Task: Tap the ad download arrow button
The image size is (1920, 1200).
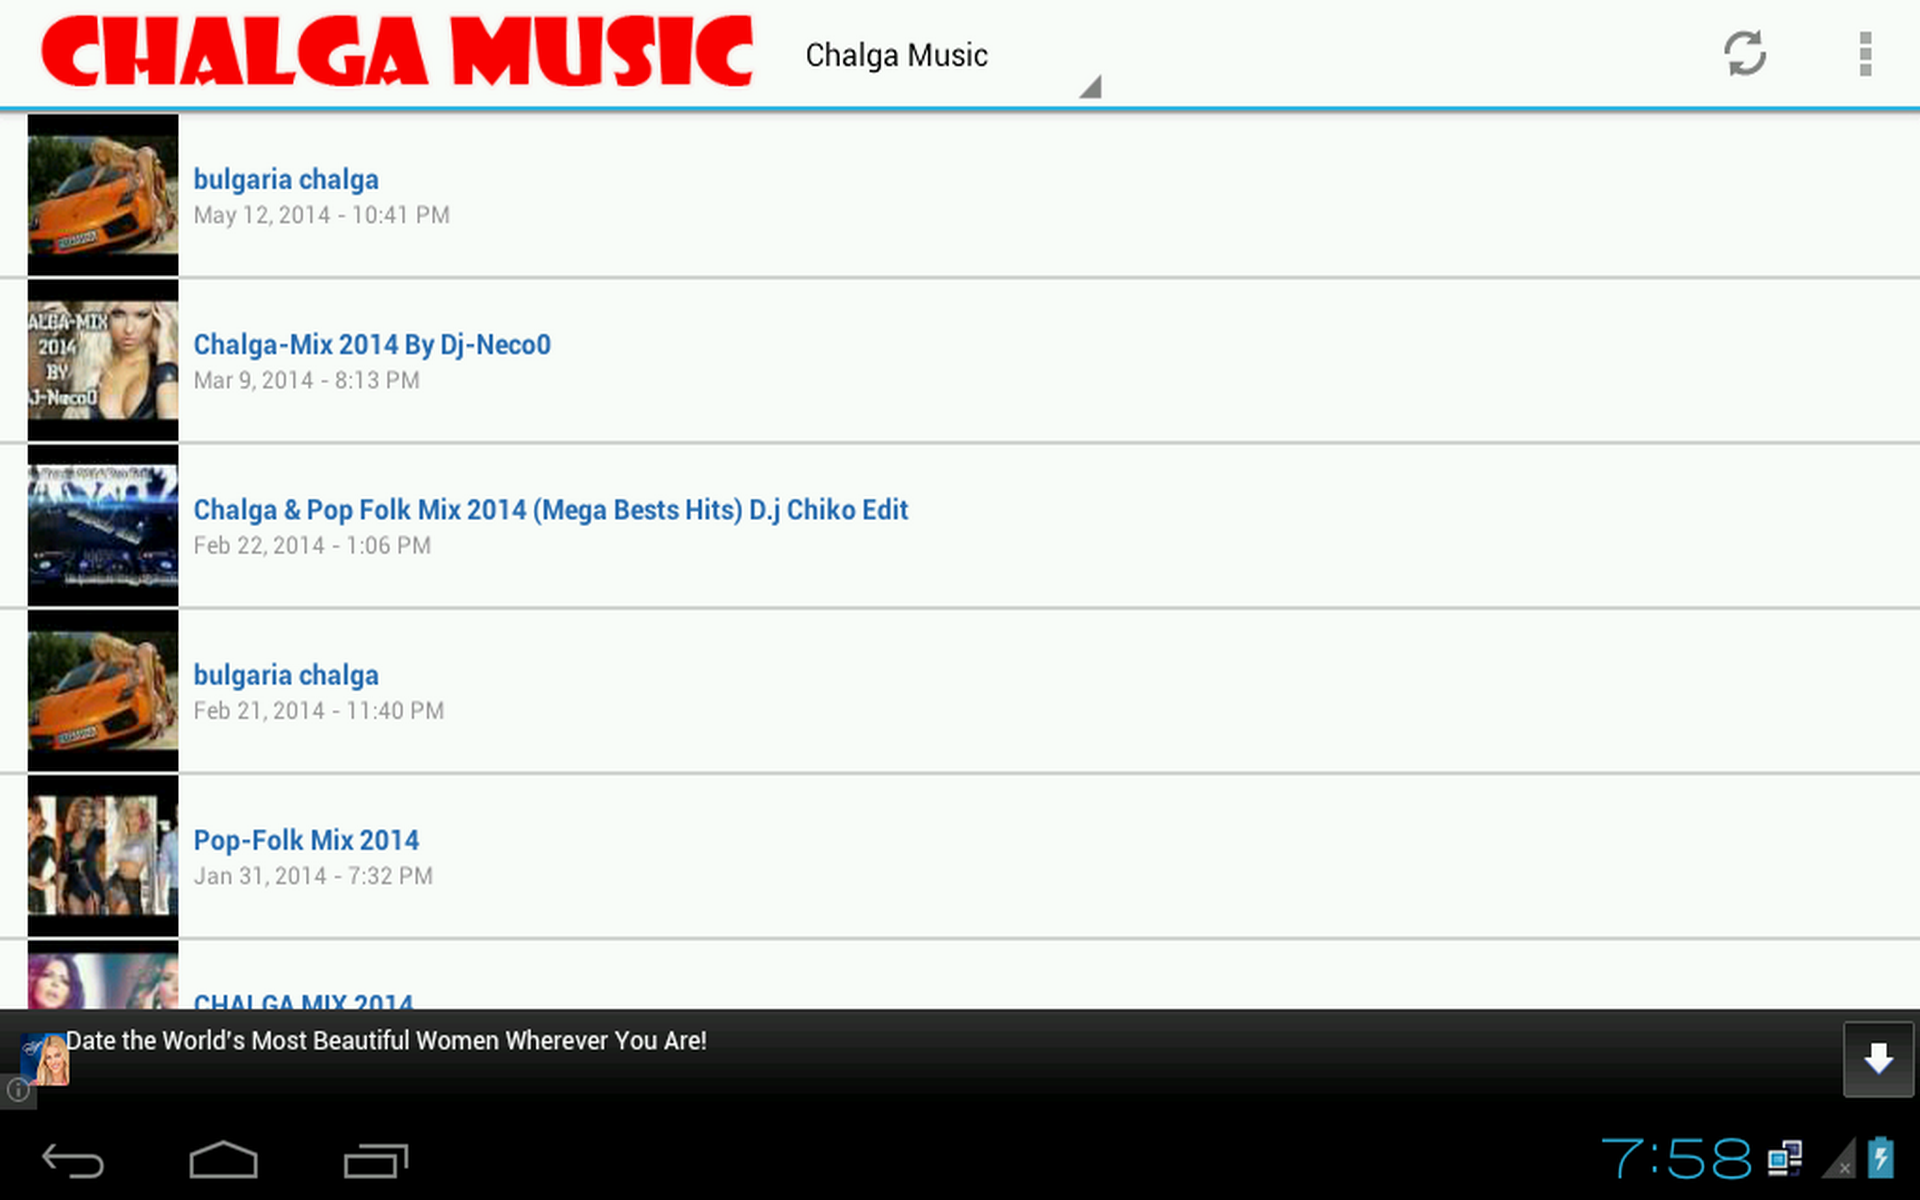Action: [x=1877, y=1059]
